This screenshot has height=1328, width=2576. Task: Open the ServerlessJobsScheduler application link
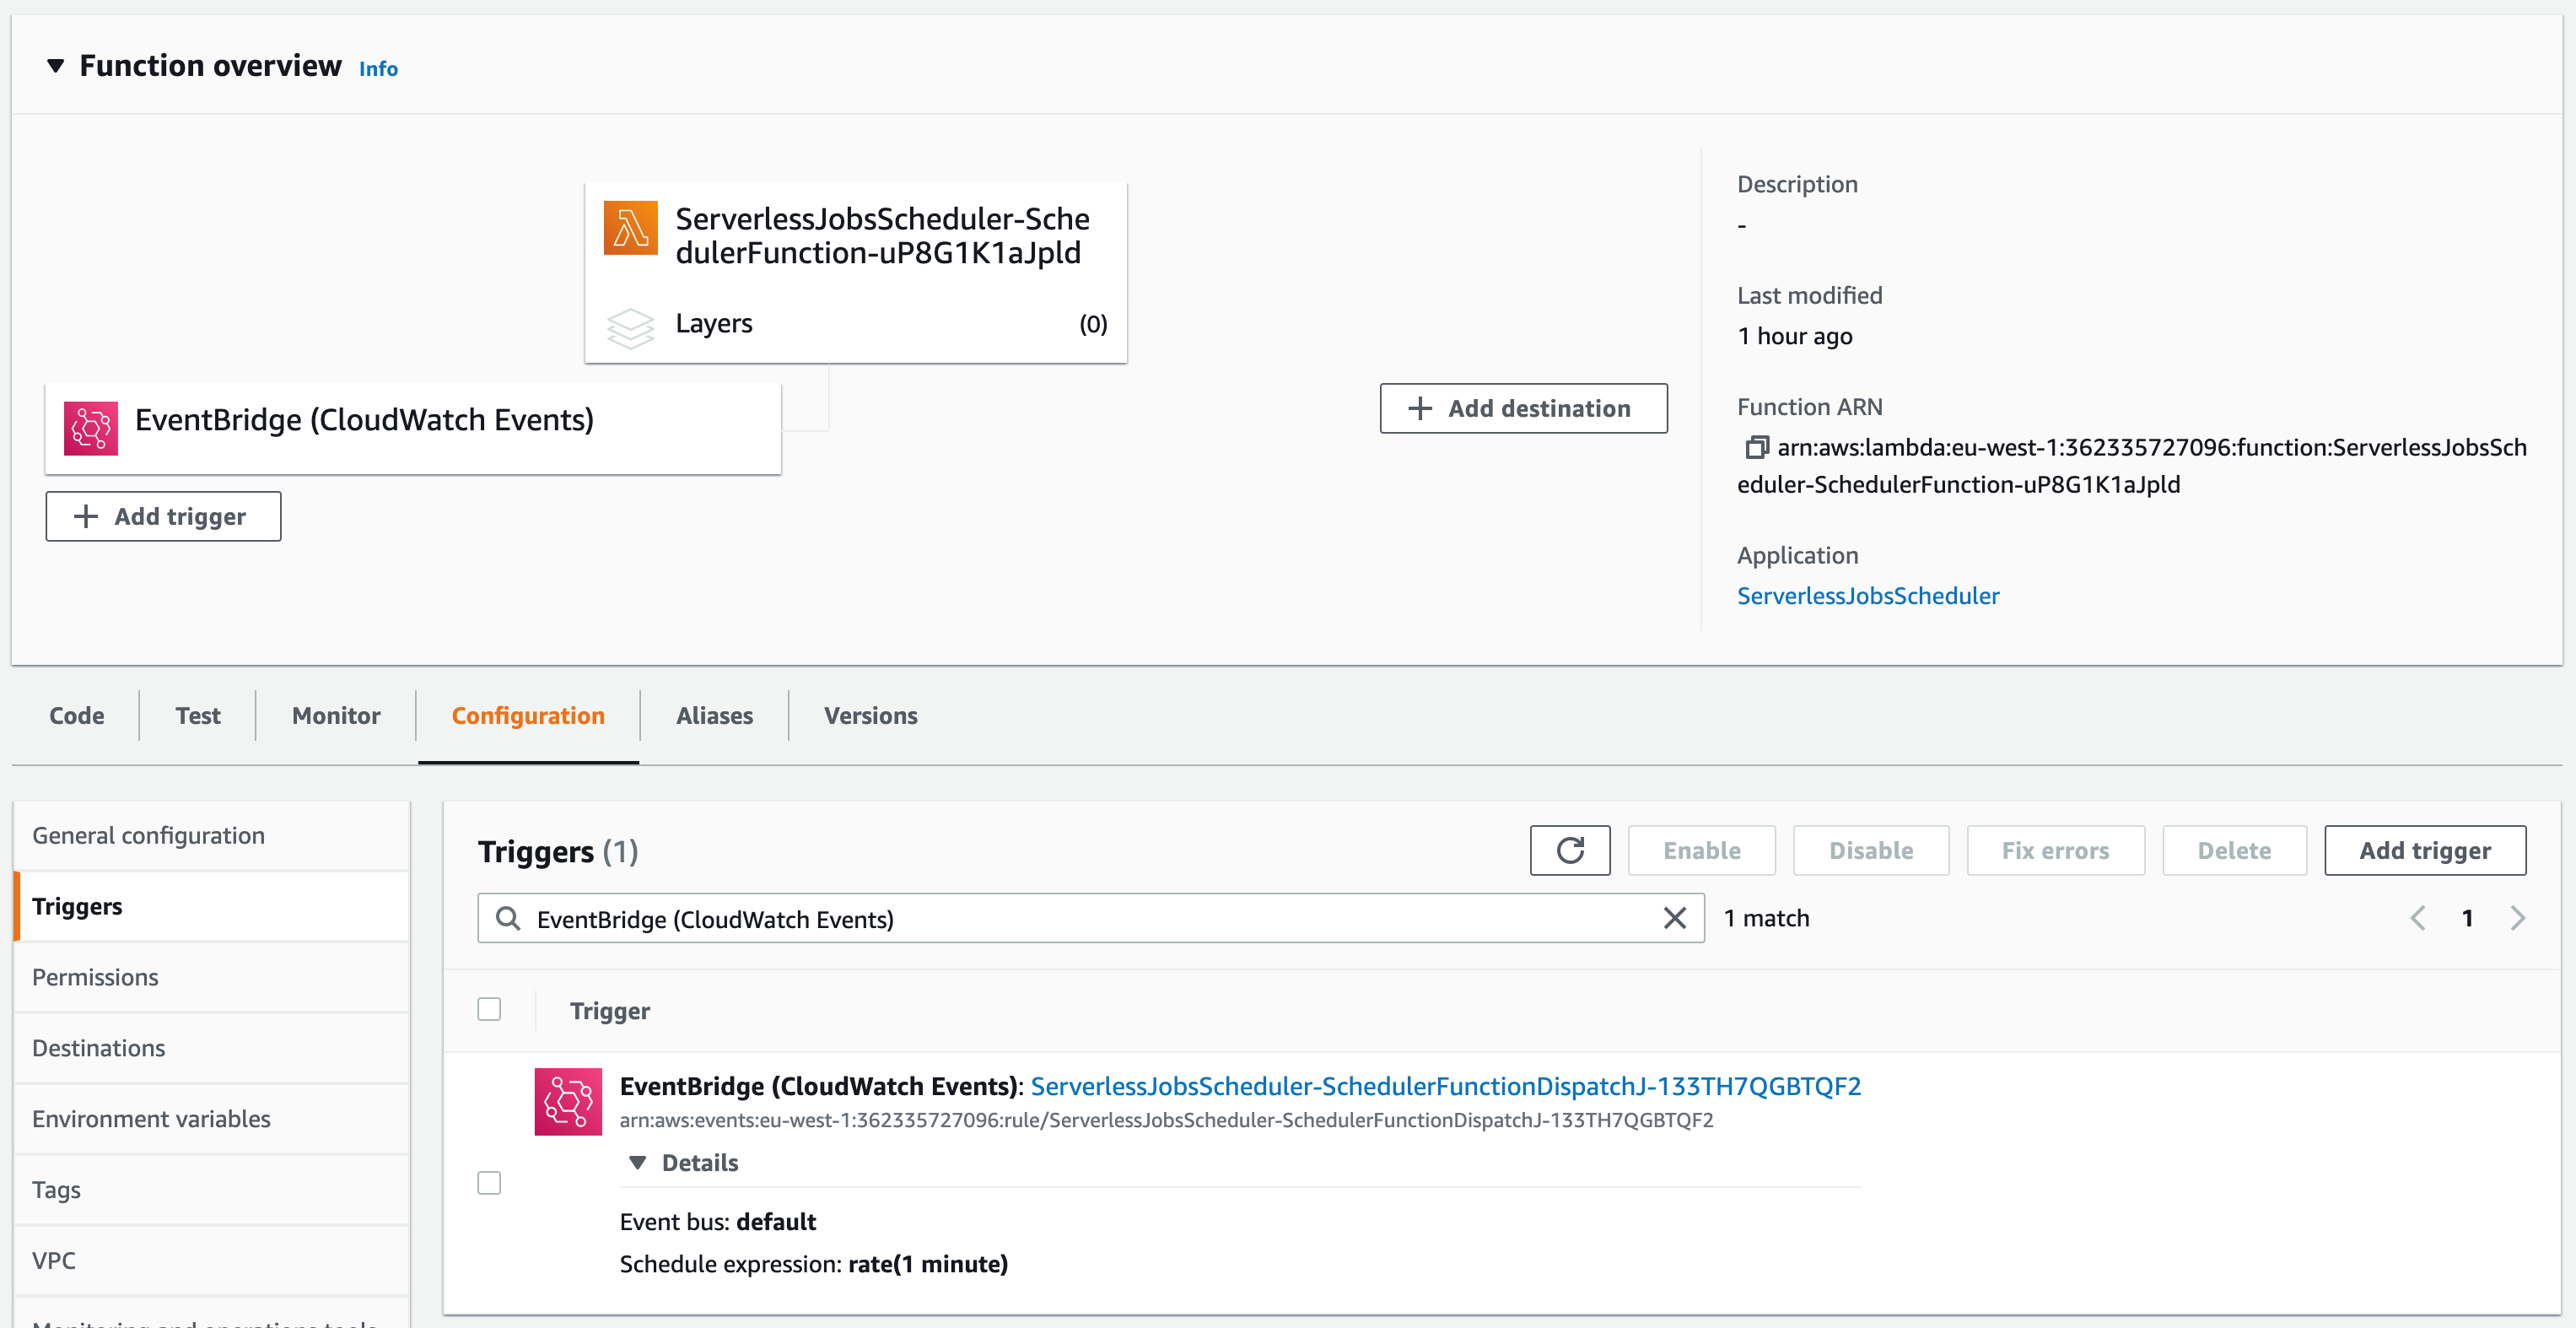[1868, 595]
